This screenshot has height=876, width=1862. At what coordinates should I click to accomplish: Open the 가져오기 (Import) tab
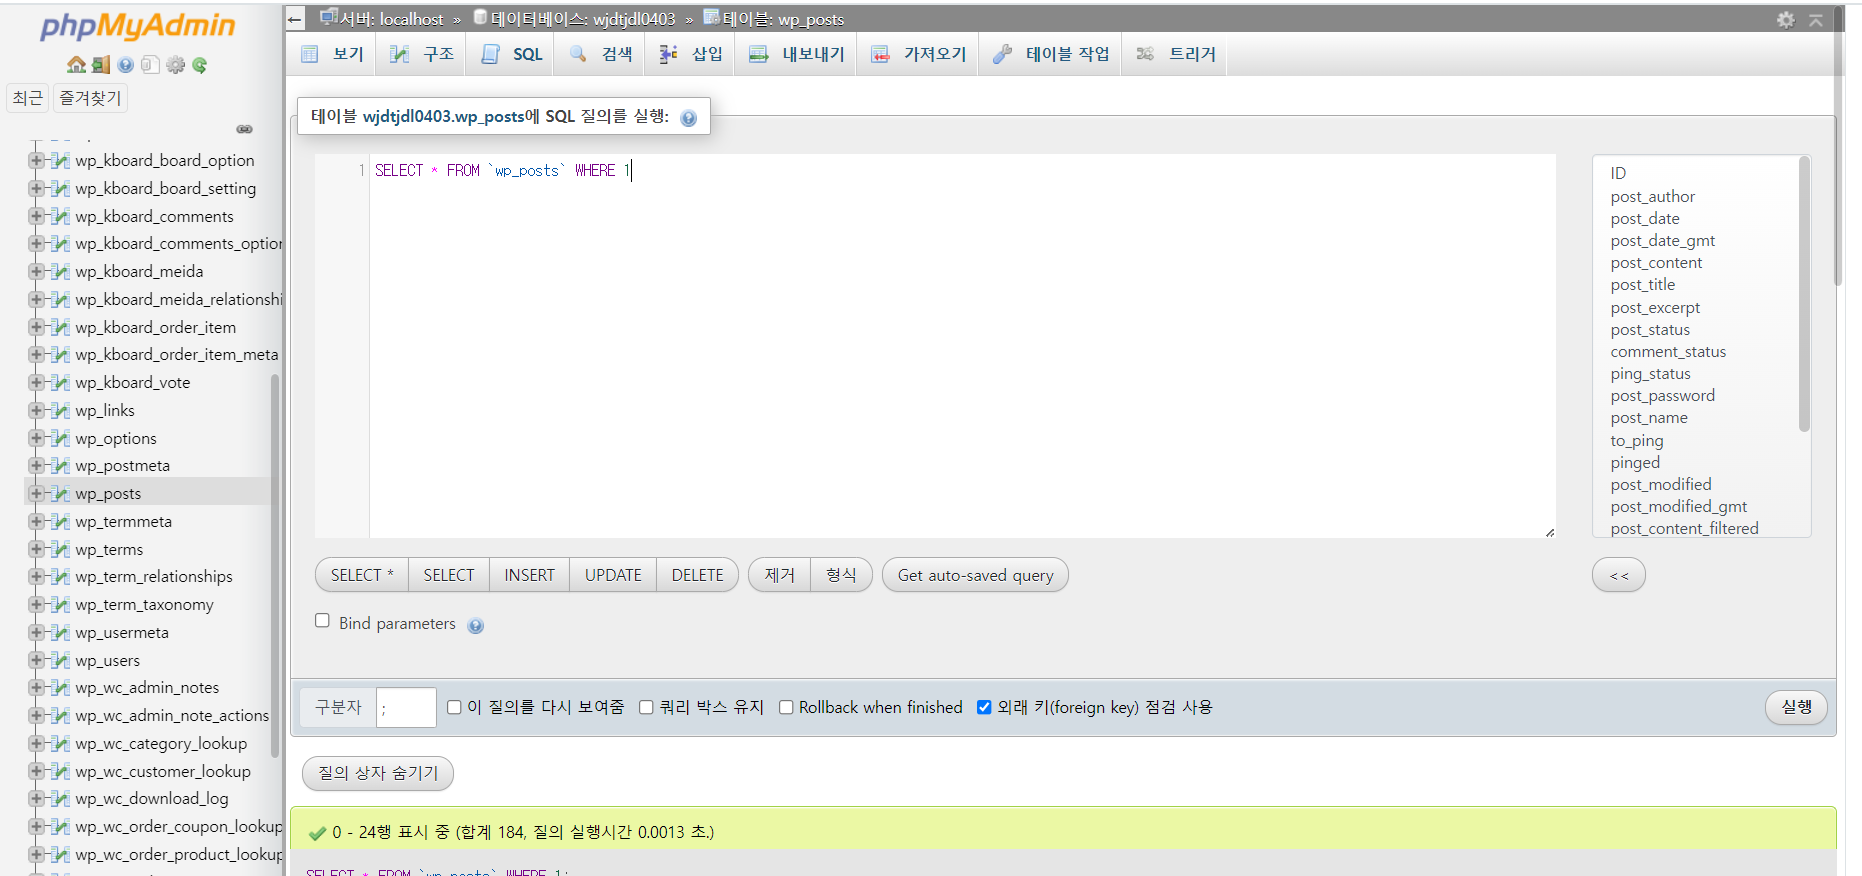click(918, 54)
